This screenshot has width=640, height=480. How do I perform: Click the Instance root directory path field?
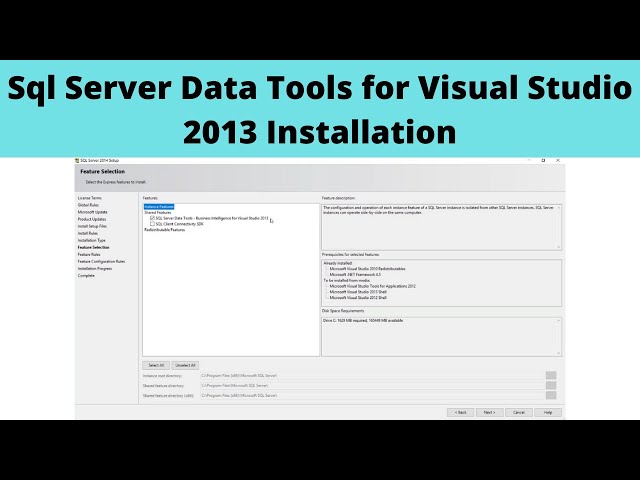point(372,376)
